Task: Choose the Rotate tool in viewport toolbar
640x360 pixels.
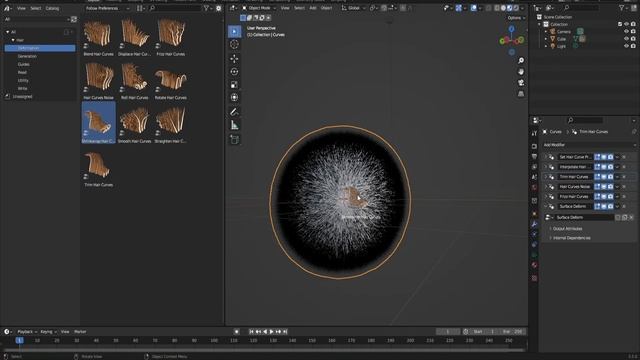Action: [234, 72]
